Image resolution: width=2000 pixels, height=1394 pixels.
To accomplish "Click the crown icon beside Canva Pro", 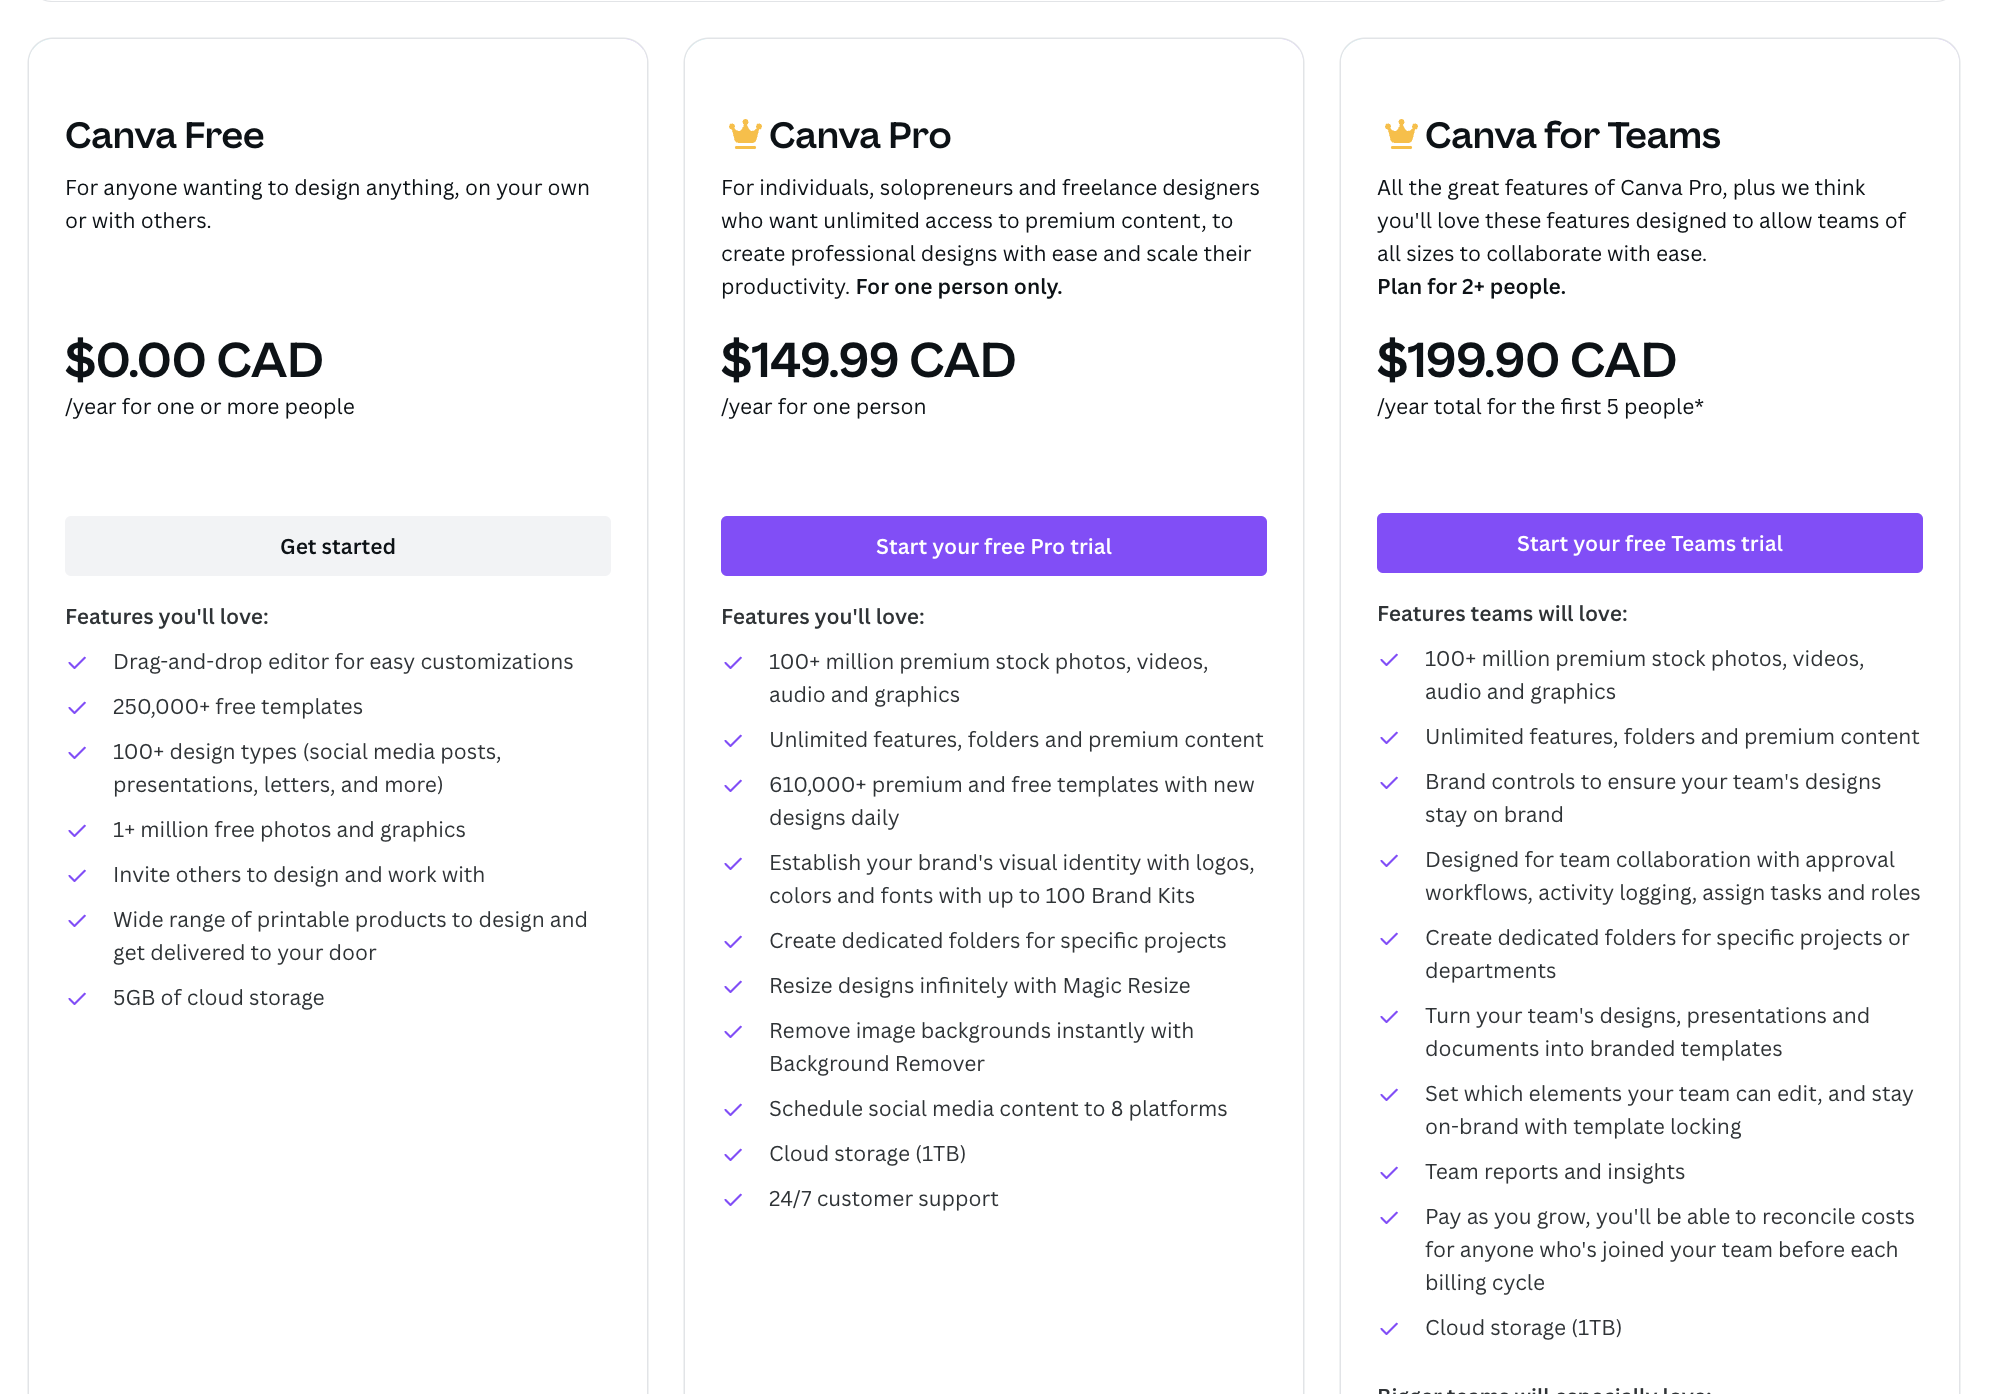I will [745, 134].
